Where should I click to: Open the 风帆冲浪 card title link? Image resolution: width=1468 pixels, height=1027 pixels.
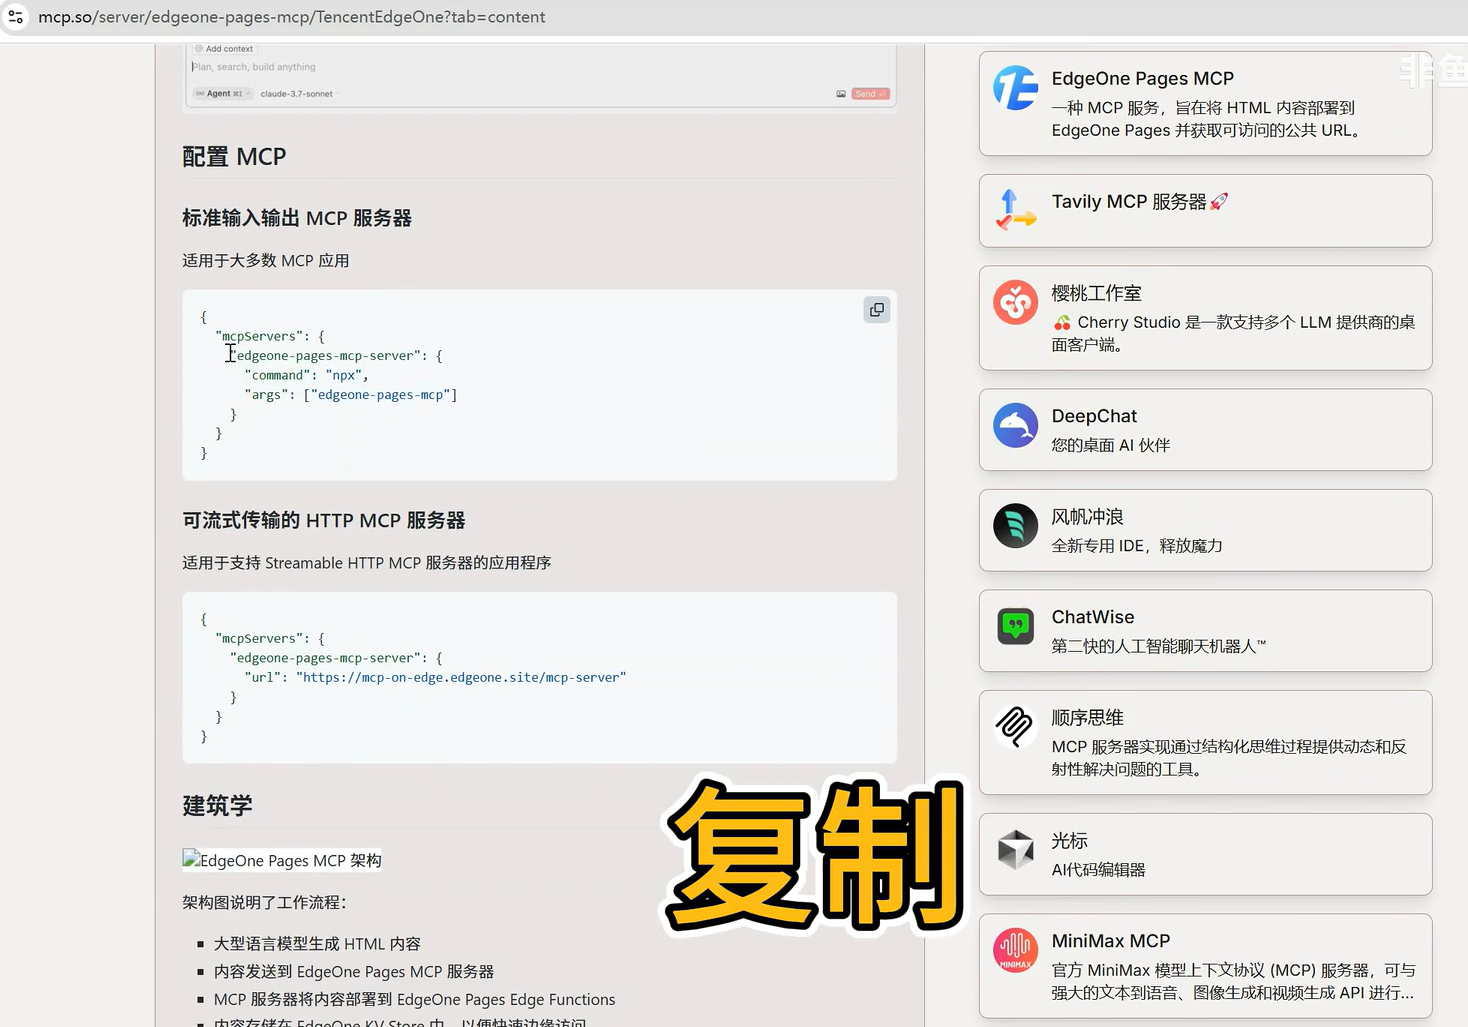[1087, 517]
